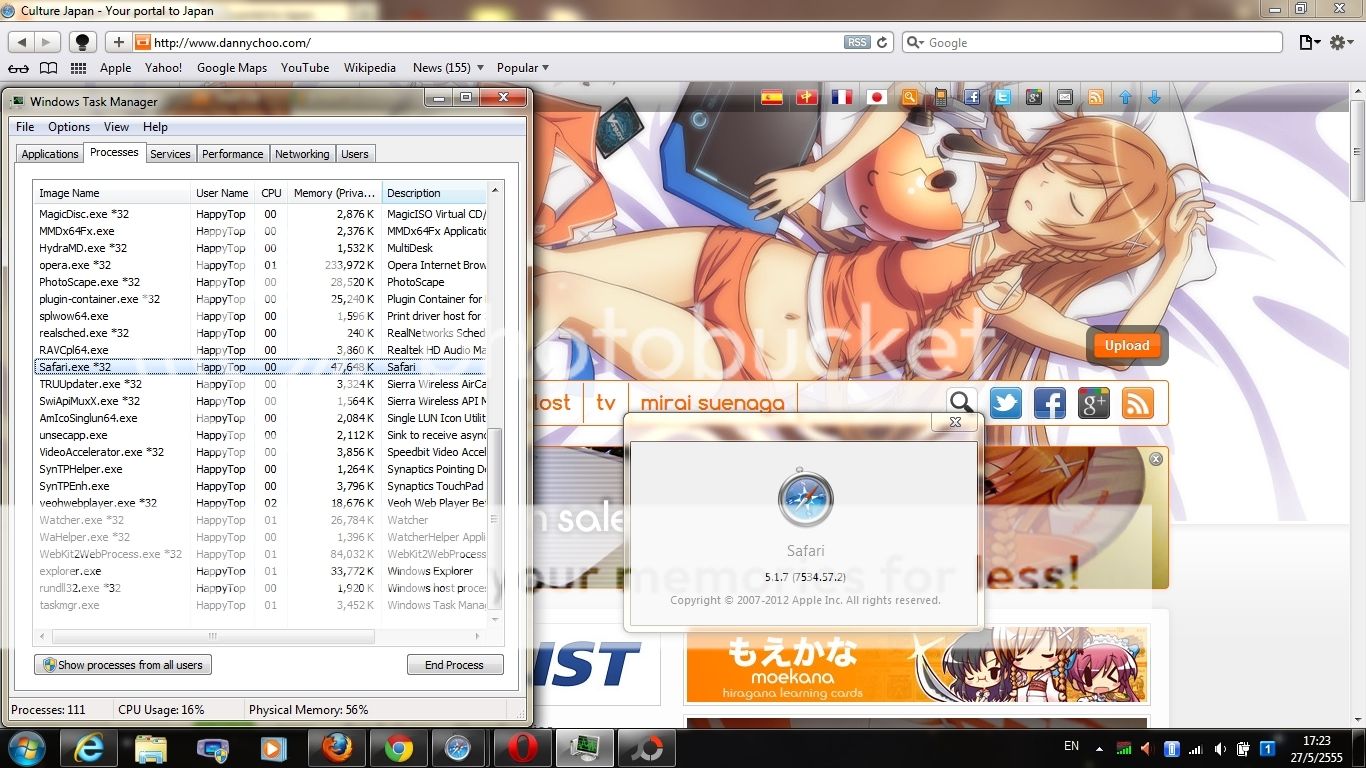Image resolution: width=1366 pixels, height=768 pixels.
Task: Click the bookmarks book icon
Action: coord(48,68)
